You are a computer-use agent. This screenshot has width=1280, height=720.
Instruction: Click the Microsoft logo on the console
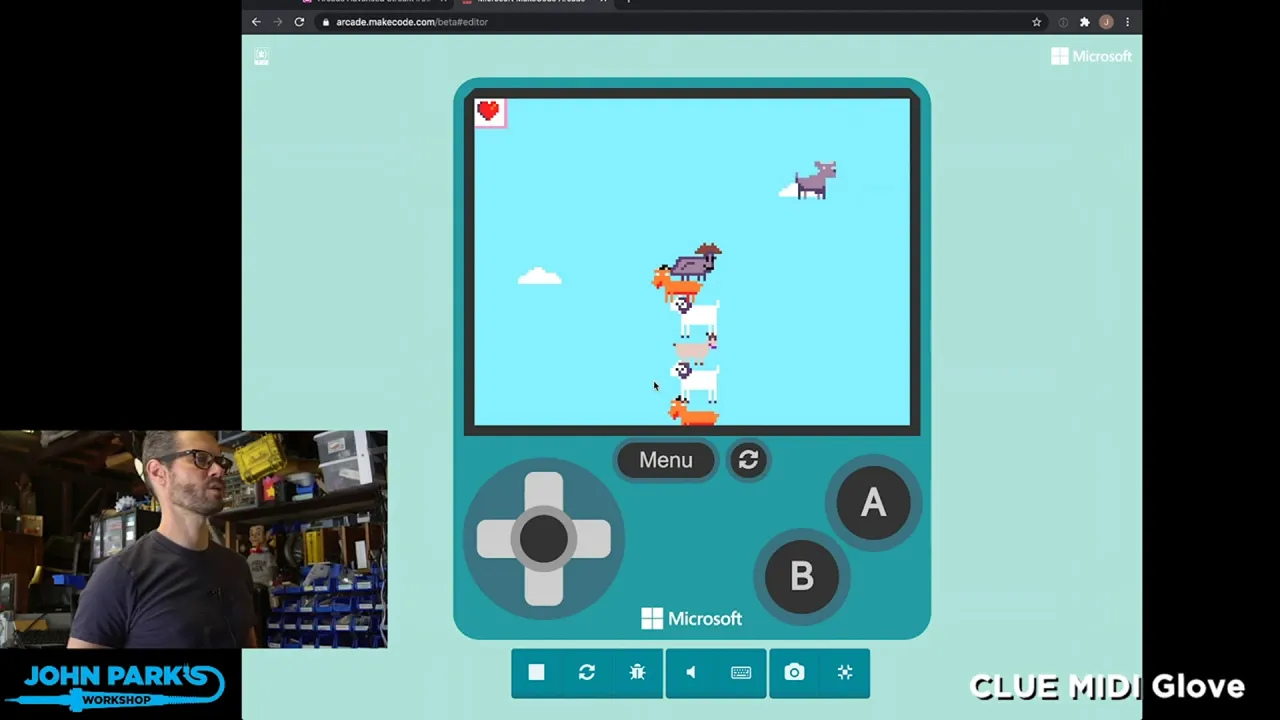692,619
